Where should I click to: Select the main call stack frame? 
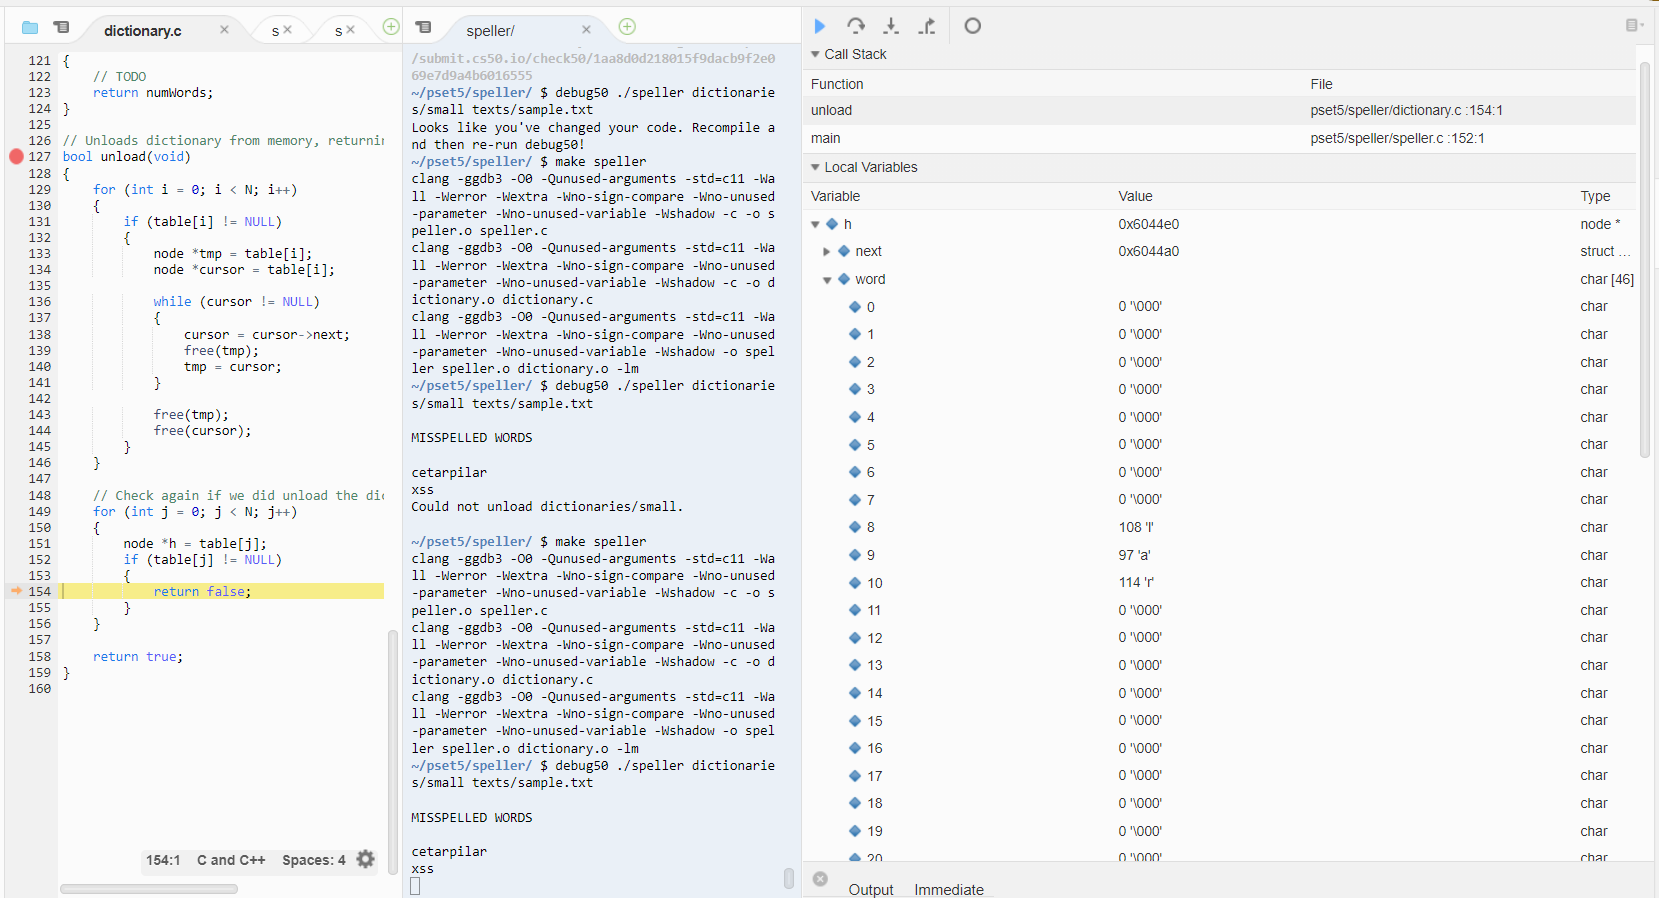point(1222,138)
